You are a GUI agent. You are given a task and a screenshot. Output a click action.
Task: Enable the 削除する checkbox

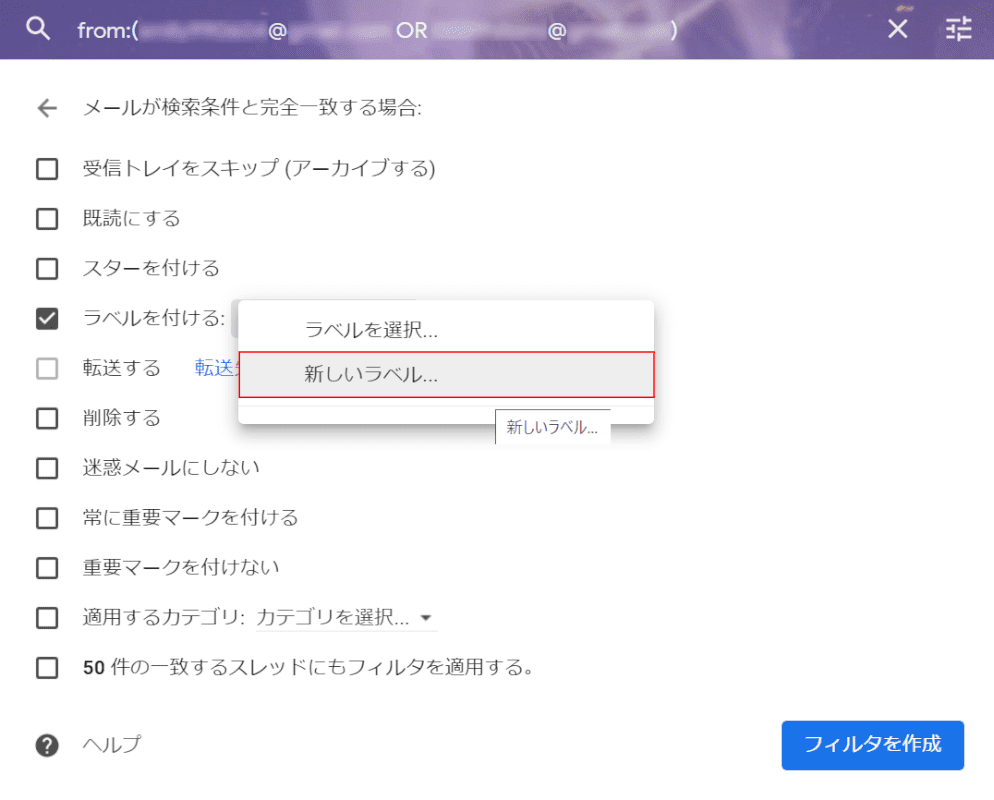click(47, 418)
